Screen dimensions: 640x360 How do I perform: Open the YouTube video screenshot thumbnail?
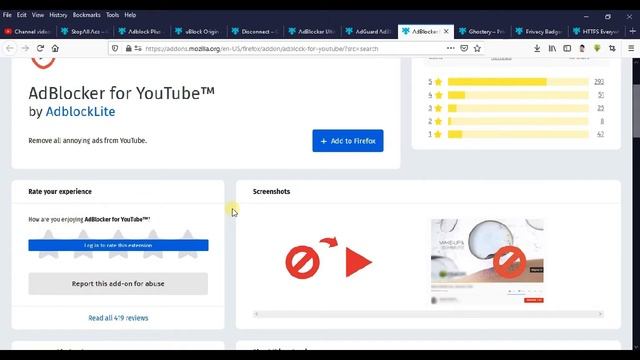[487, 261]
